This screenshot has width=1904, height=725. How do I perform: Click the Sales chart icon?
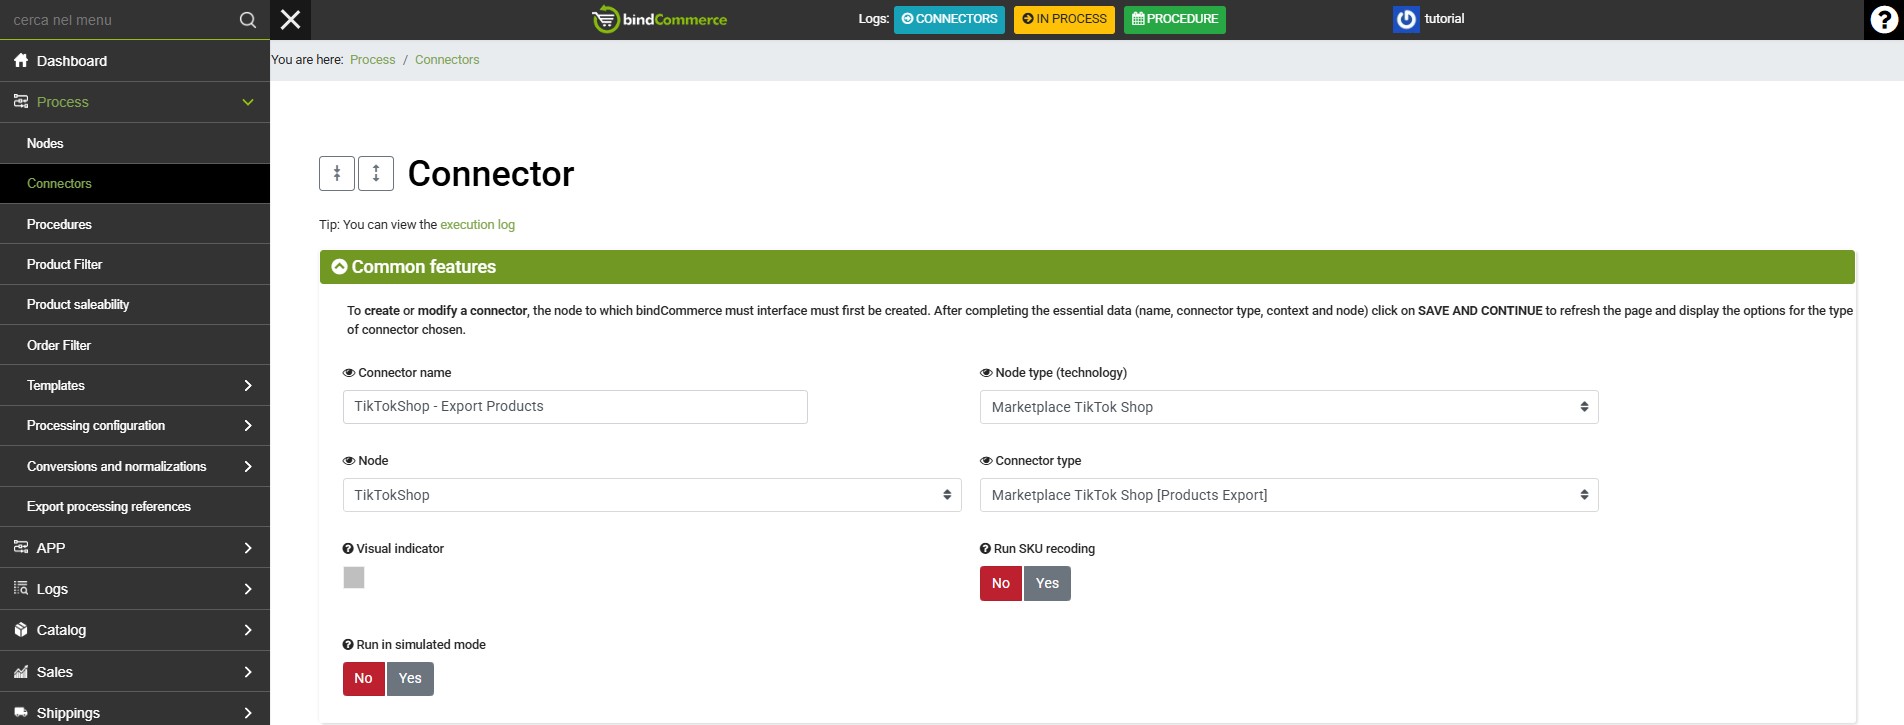pyautogui.click(x=21, y=672)
